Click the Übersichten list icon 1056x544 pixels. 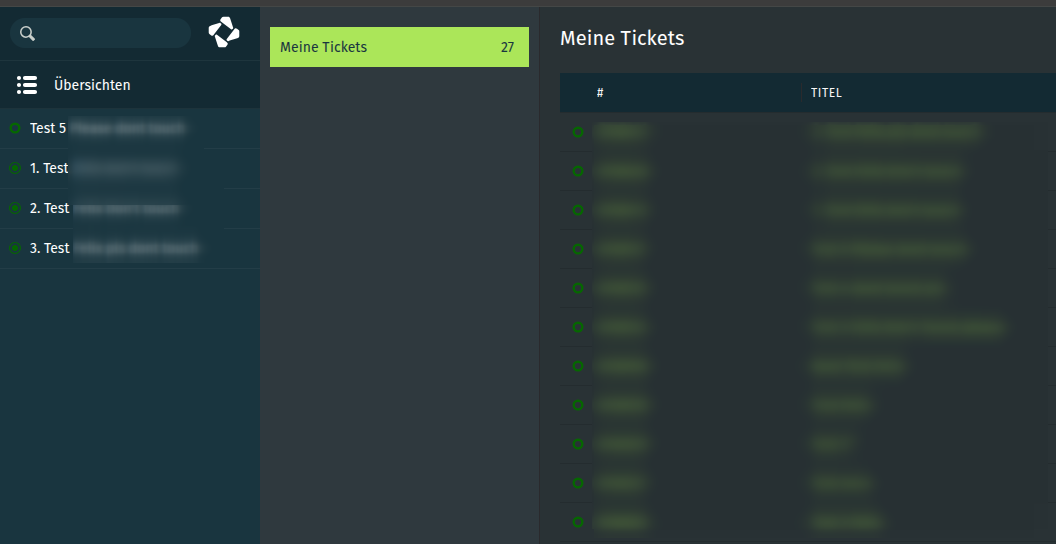pos(27,85)
